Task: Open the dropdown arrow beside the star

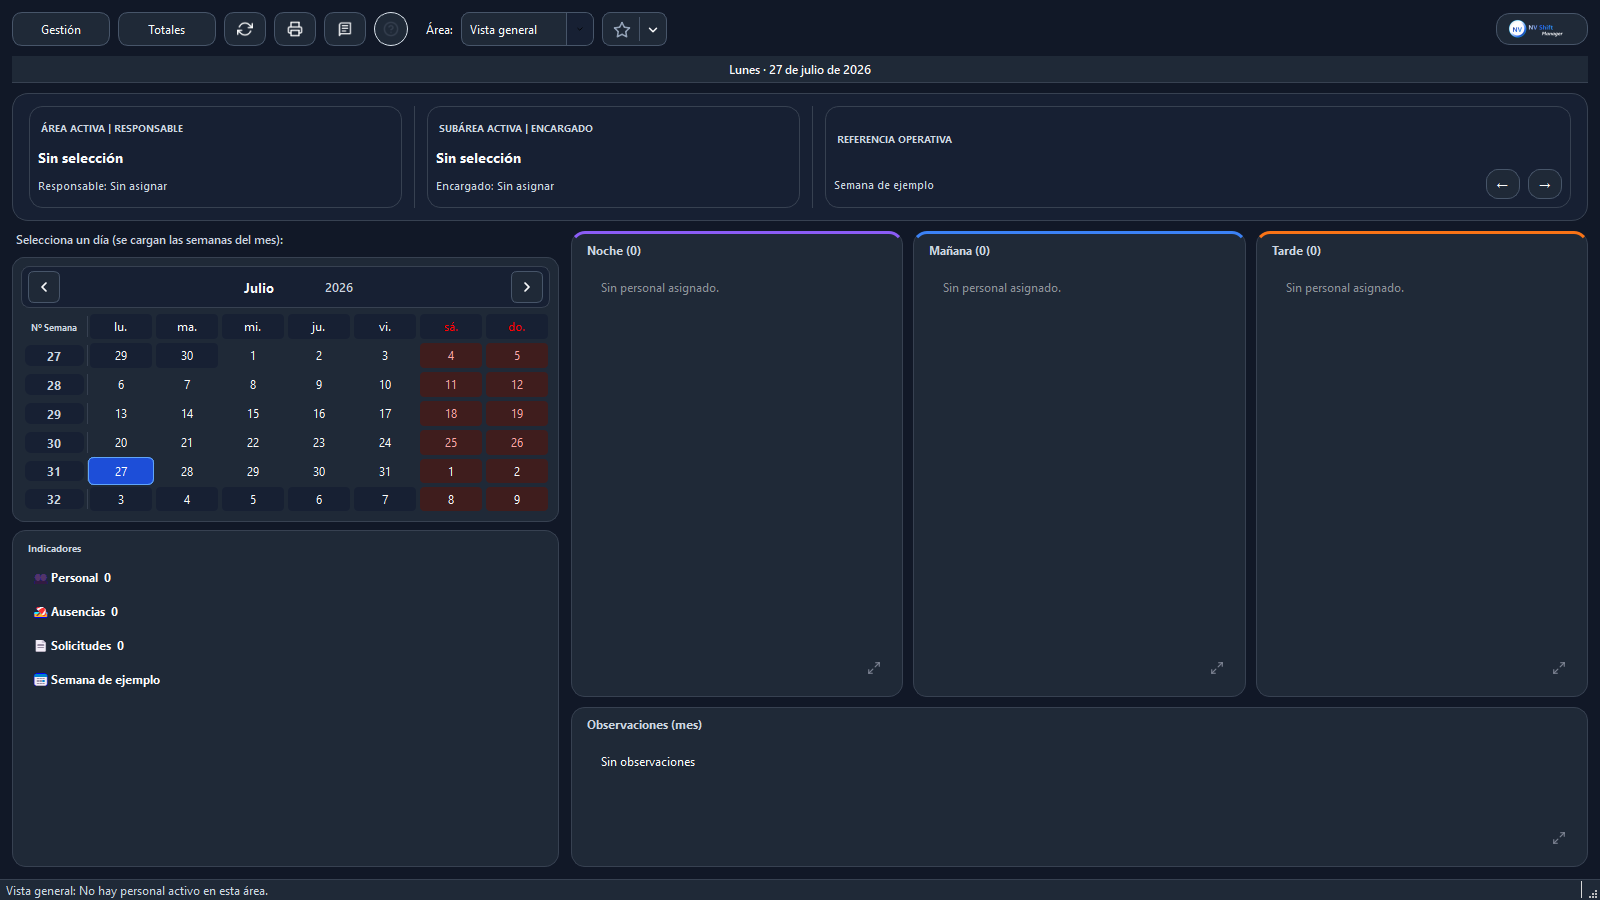Action: click(653, 29)
